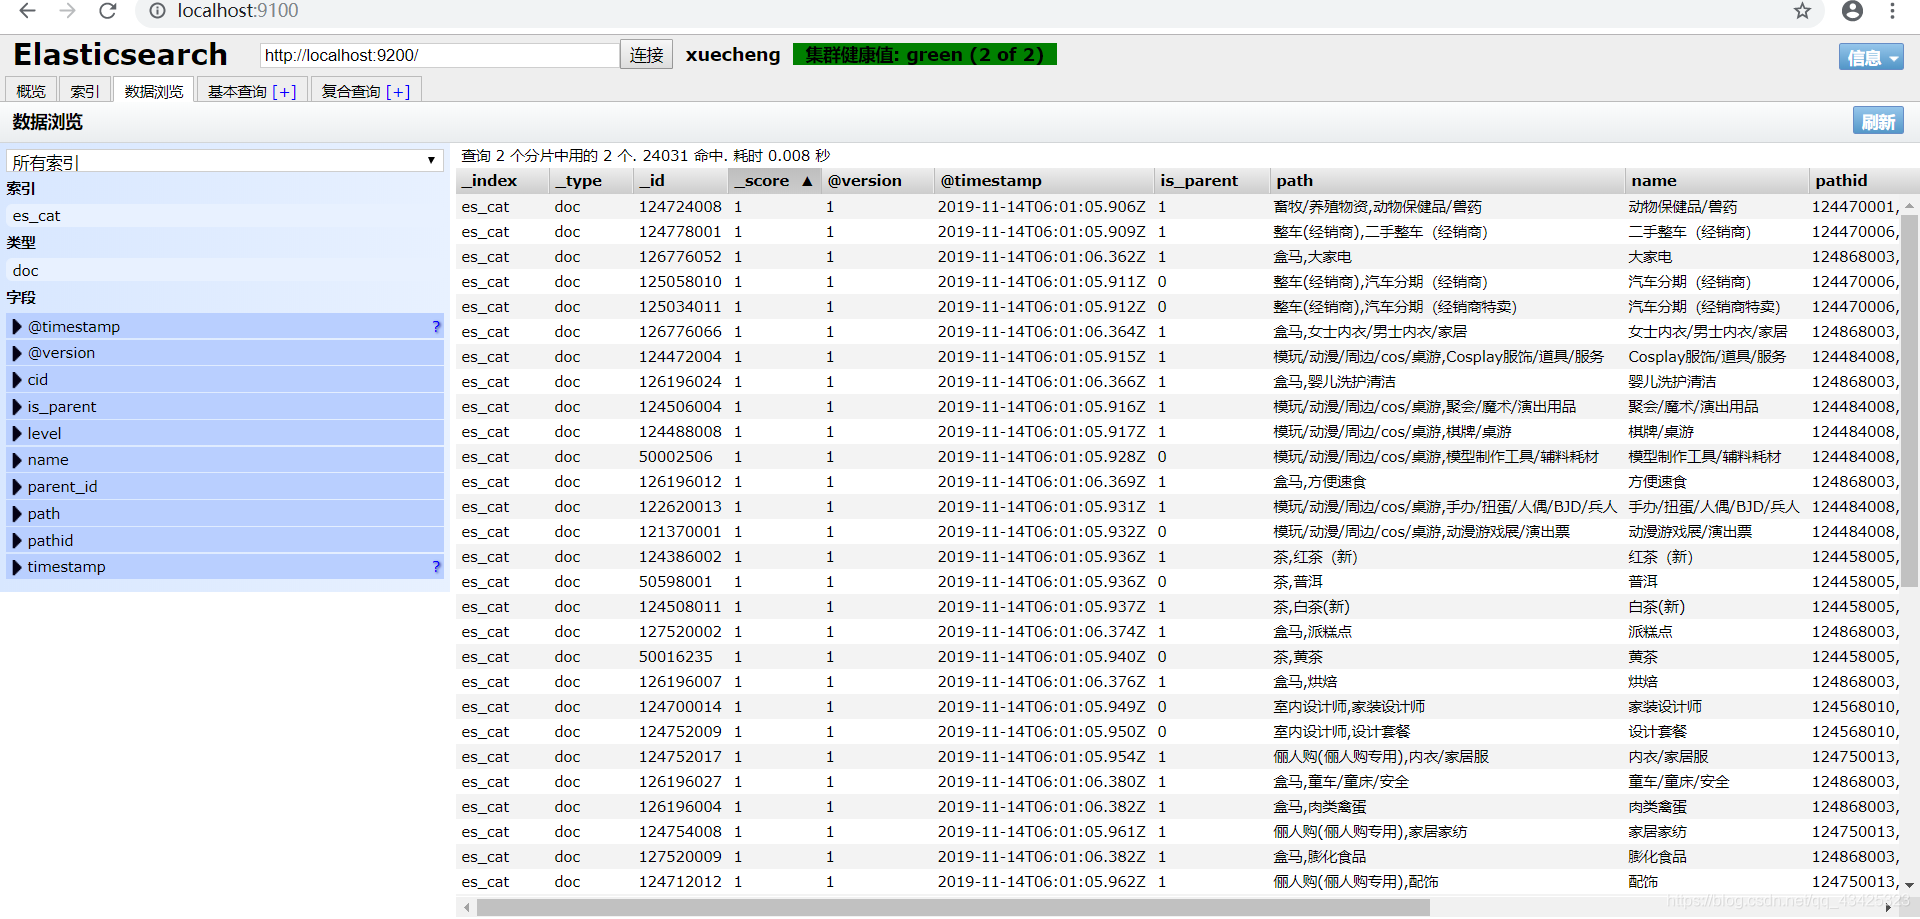Open the row with id 124386002
Viewport: 1920px width, 919px height.
tap(680, 557)
